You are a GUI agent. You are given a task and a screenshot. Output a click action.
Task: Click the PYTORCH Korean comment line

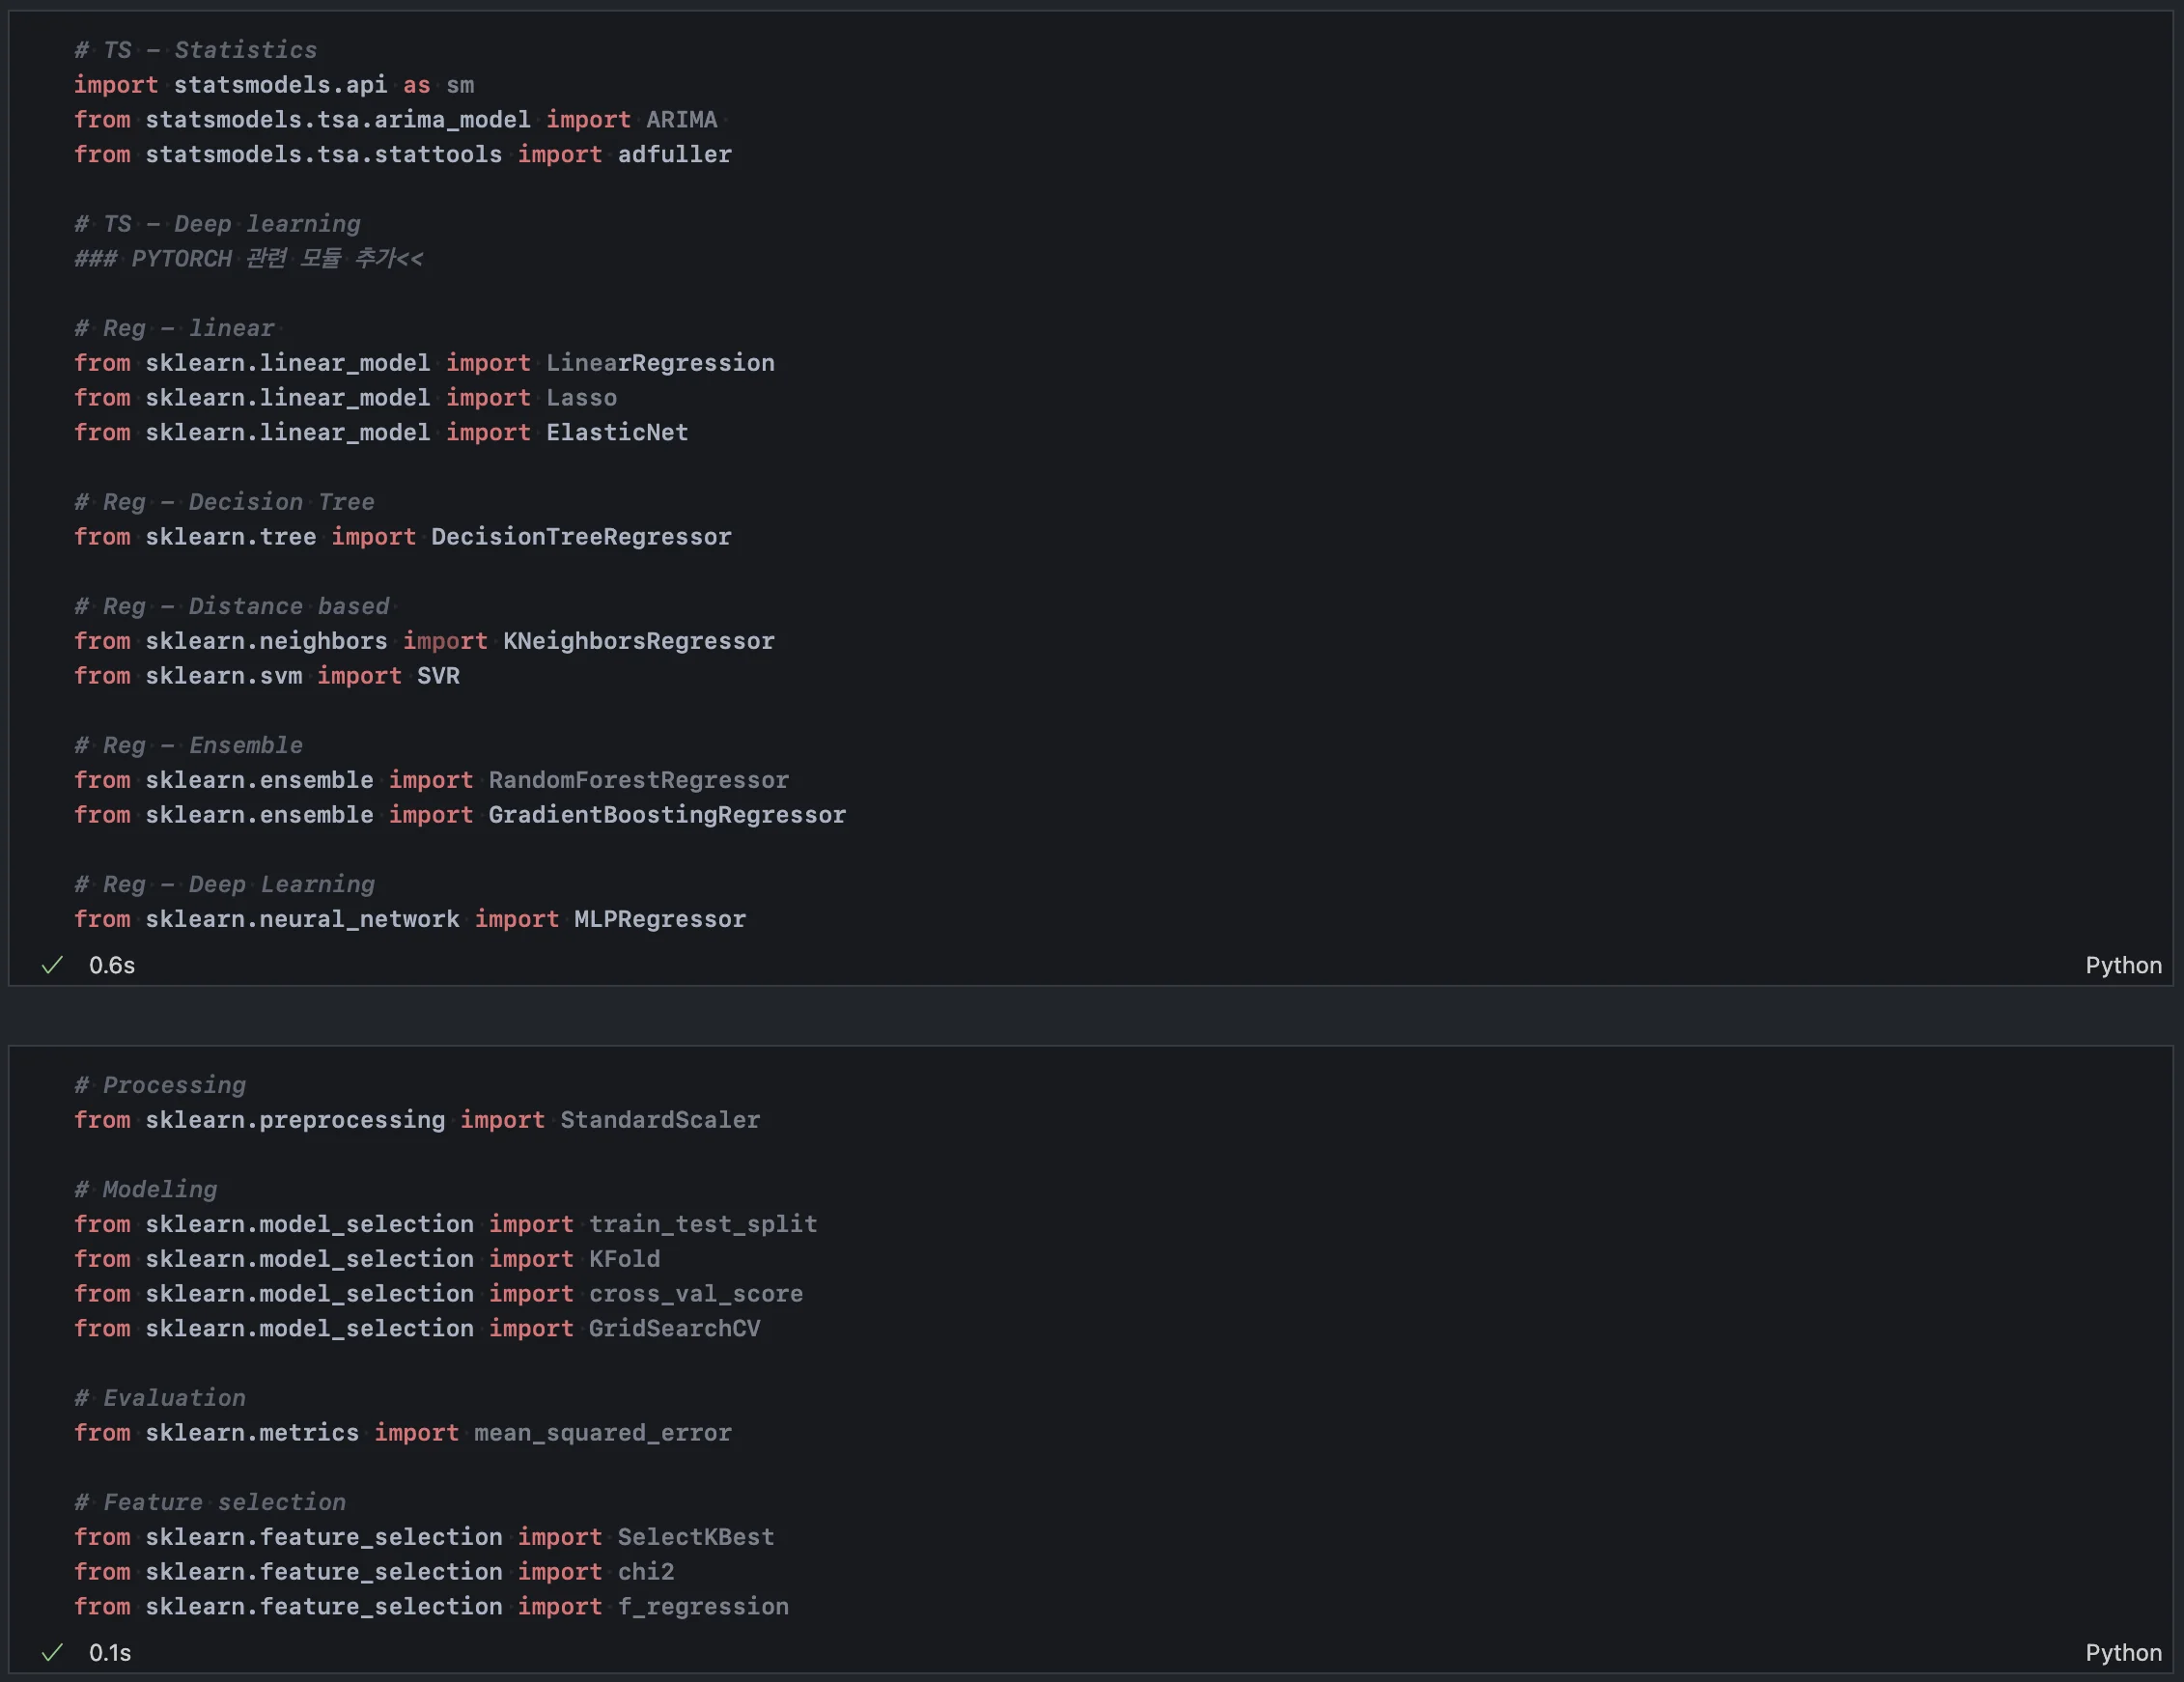click(249, 259)
